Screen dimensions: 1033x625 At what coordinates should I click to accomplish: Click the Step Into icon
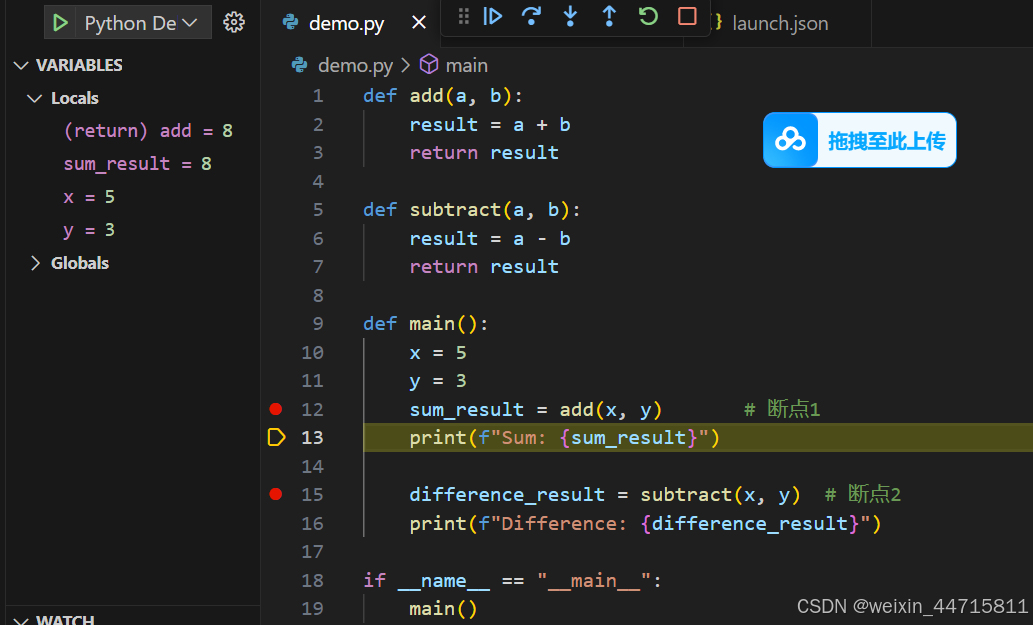point(570,17)
